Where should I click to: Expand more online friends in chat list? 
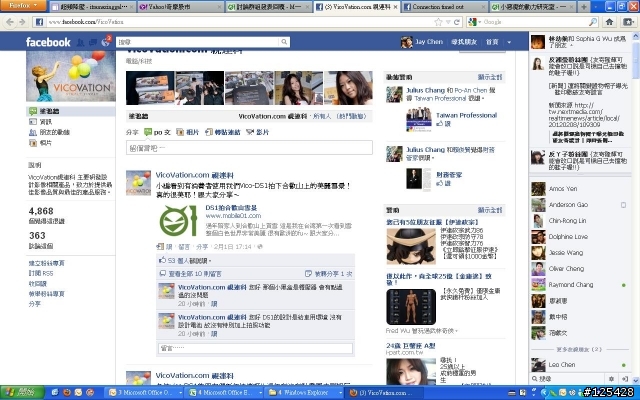(578, 349)
